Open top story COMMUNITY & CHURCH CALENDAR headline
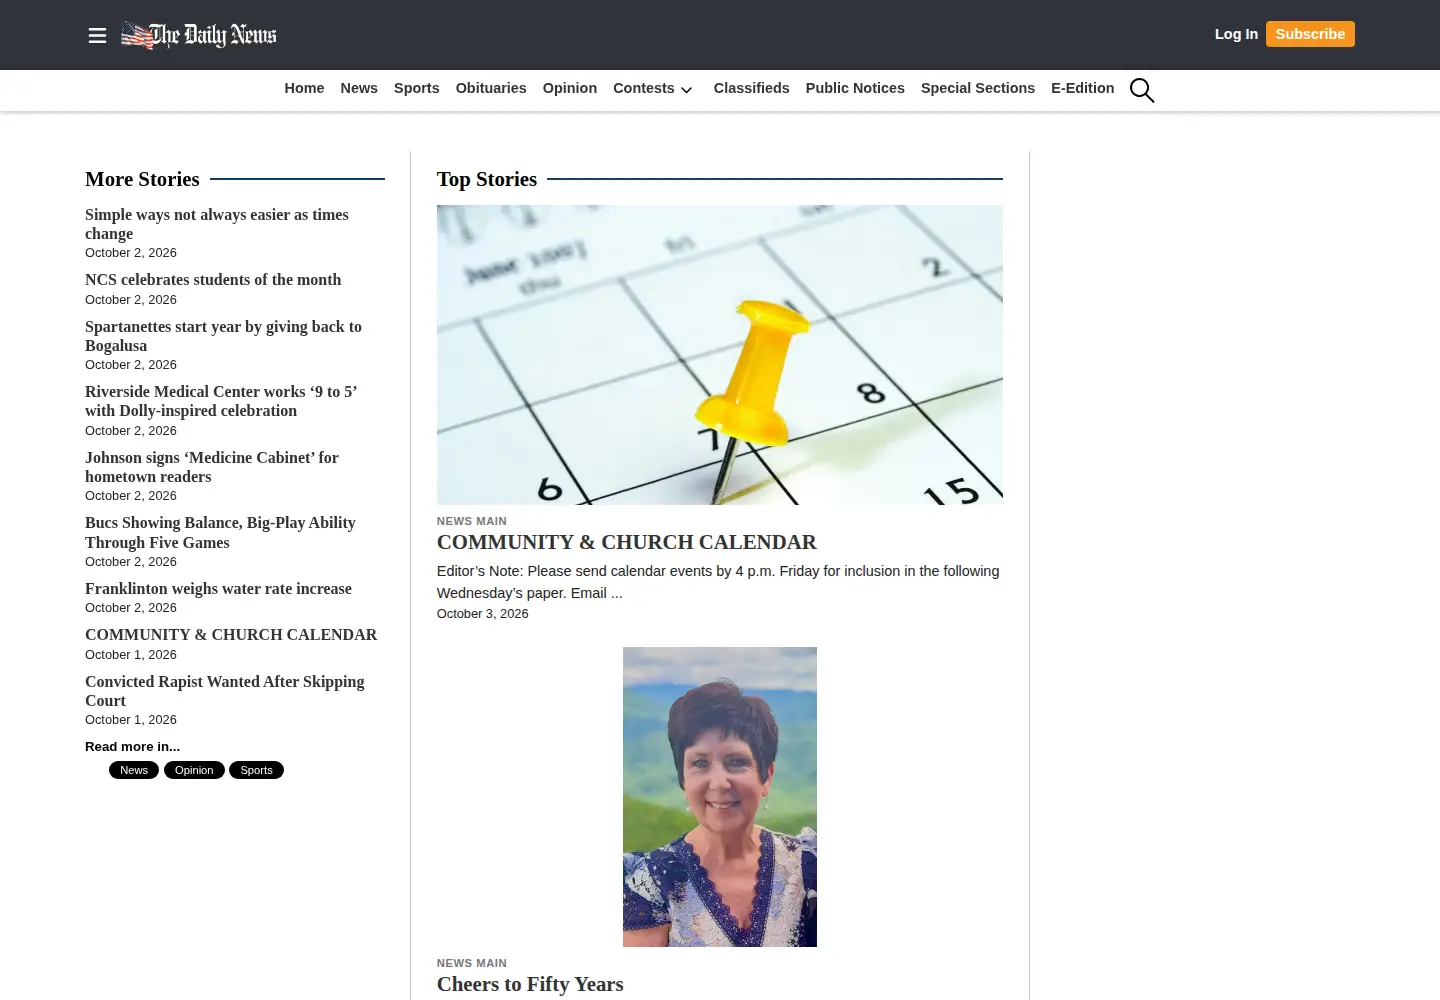1440x1000 pixels. [x=626, y=542]
